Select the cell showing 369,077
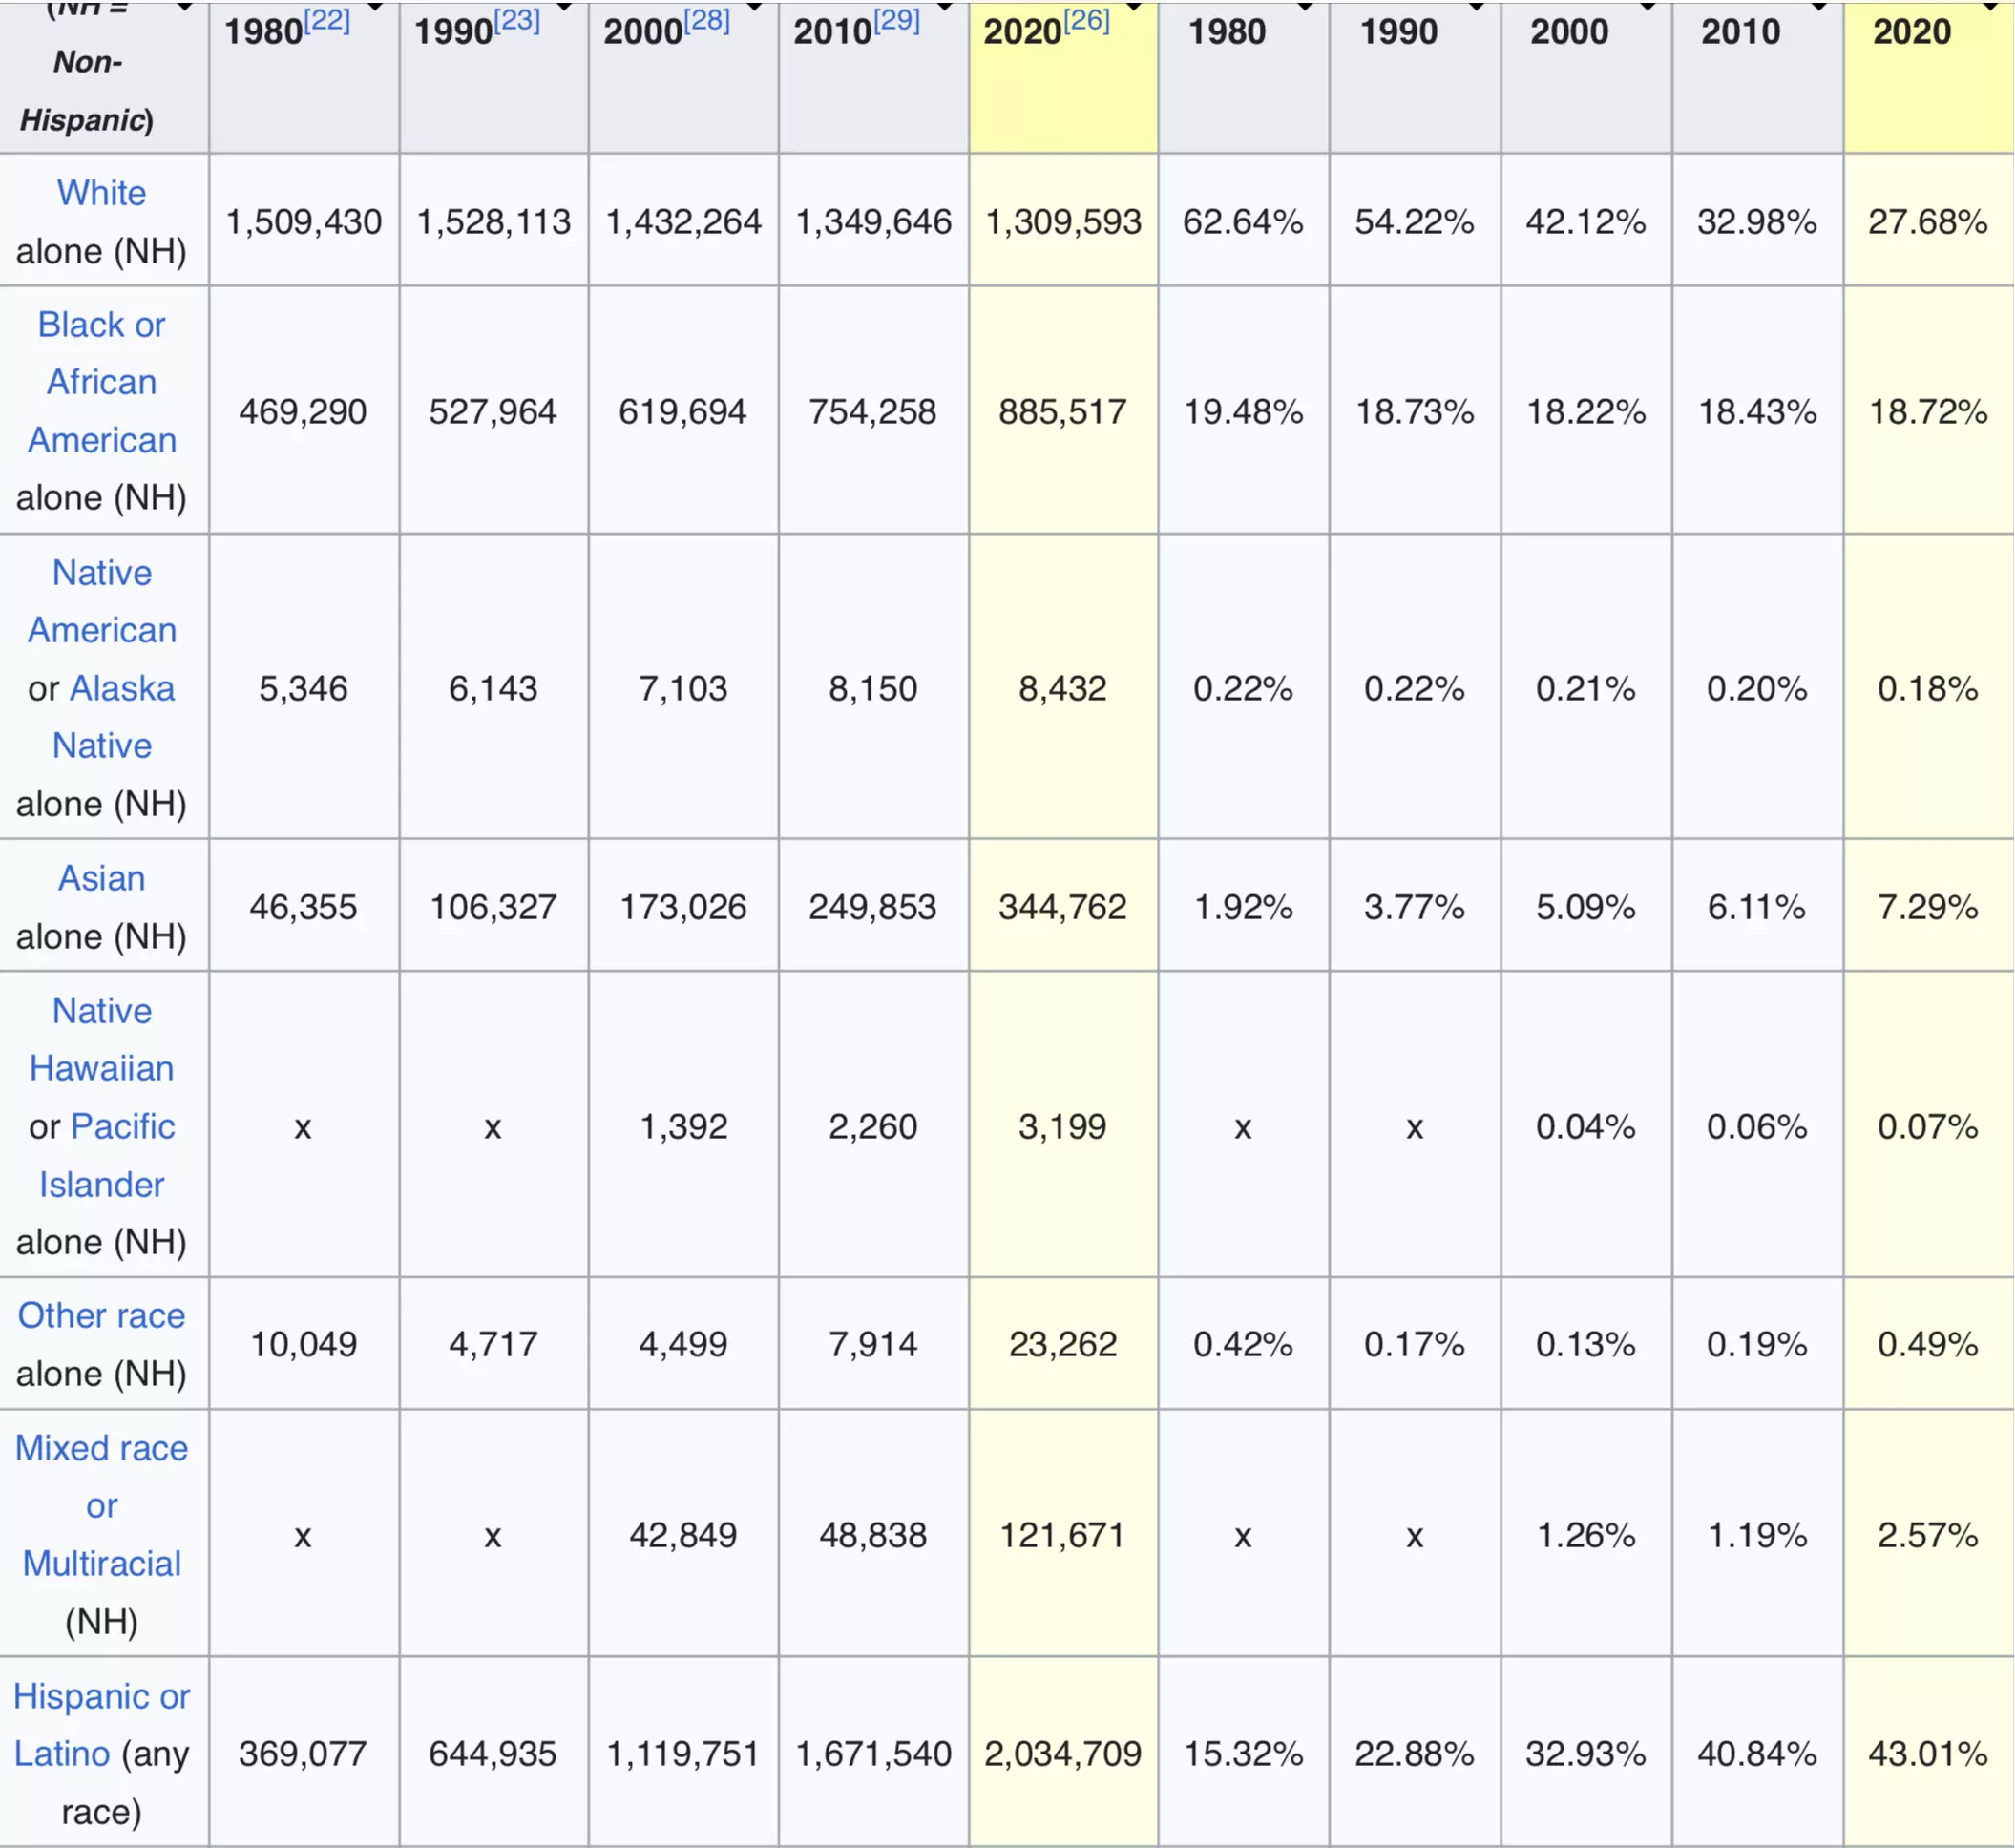The image size is (2015, 1848). click(304, 1752)
